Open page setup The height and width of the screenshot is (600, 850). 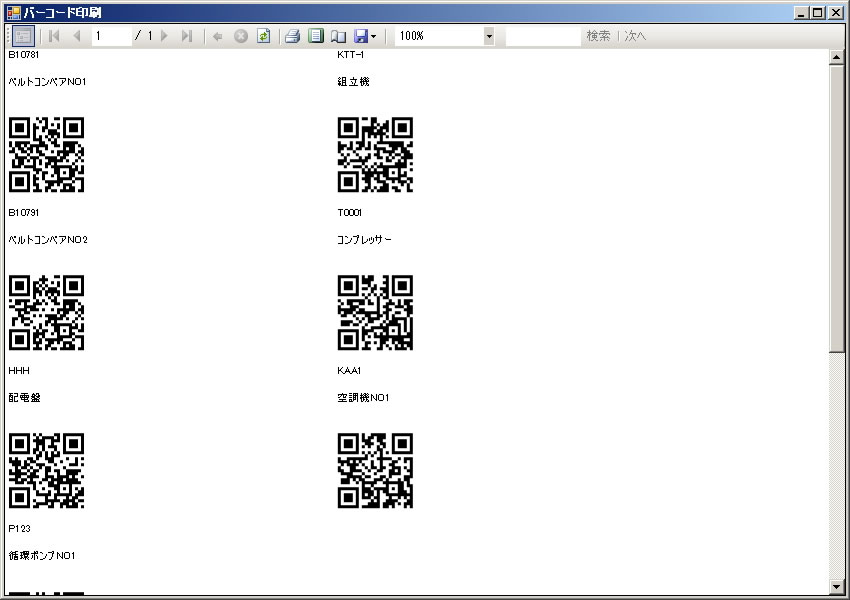pos(338,36)
